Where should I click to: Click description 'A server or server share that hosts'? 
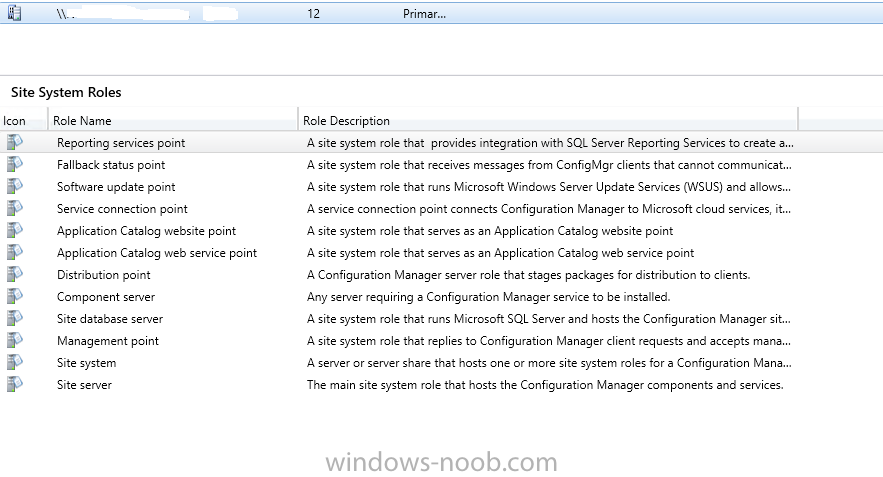coord(549,363)
